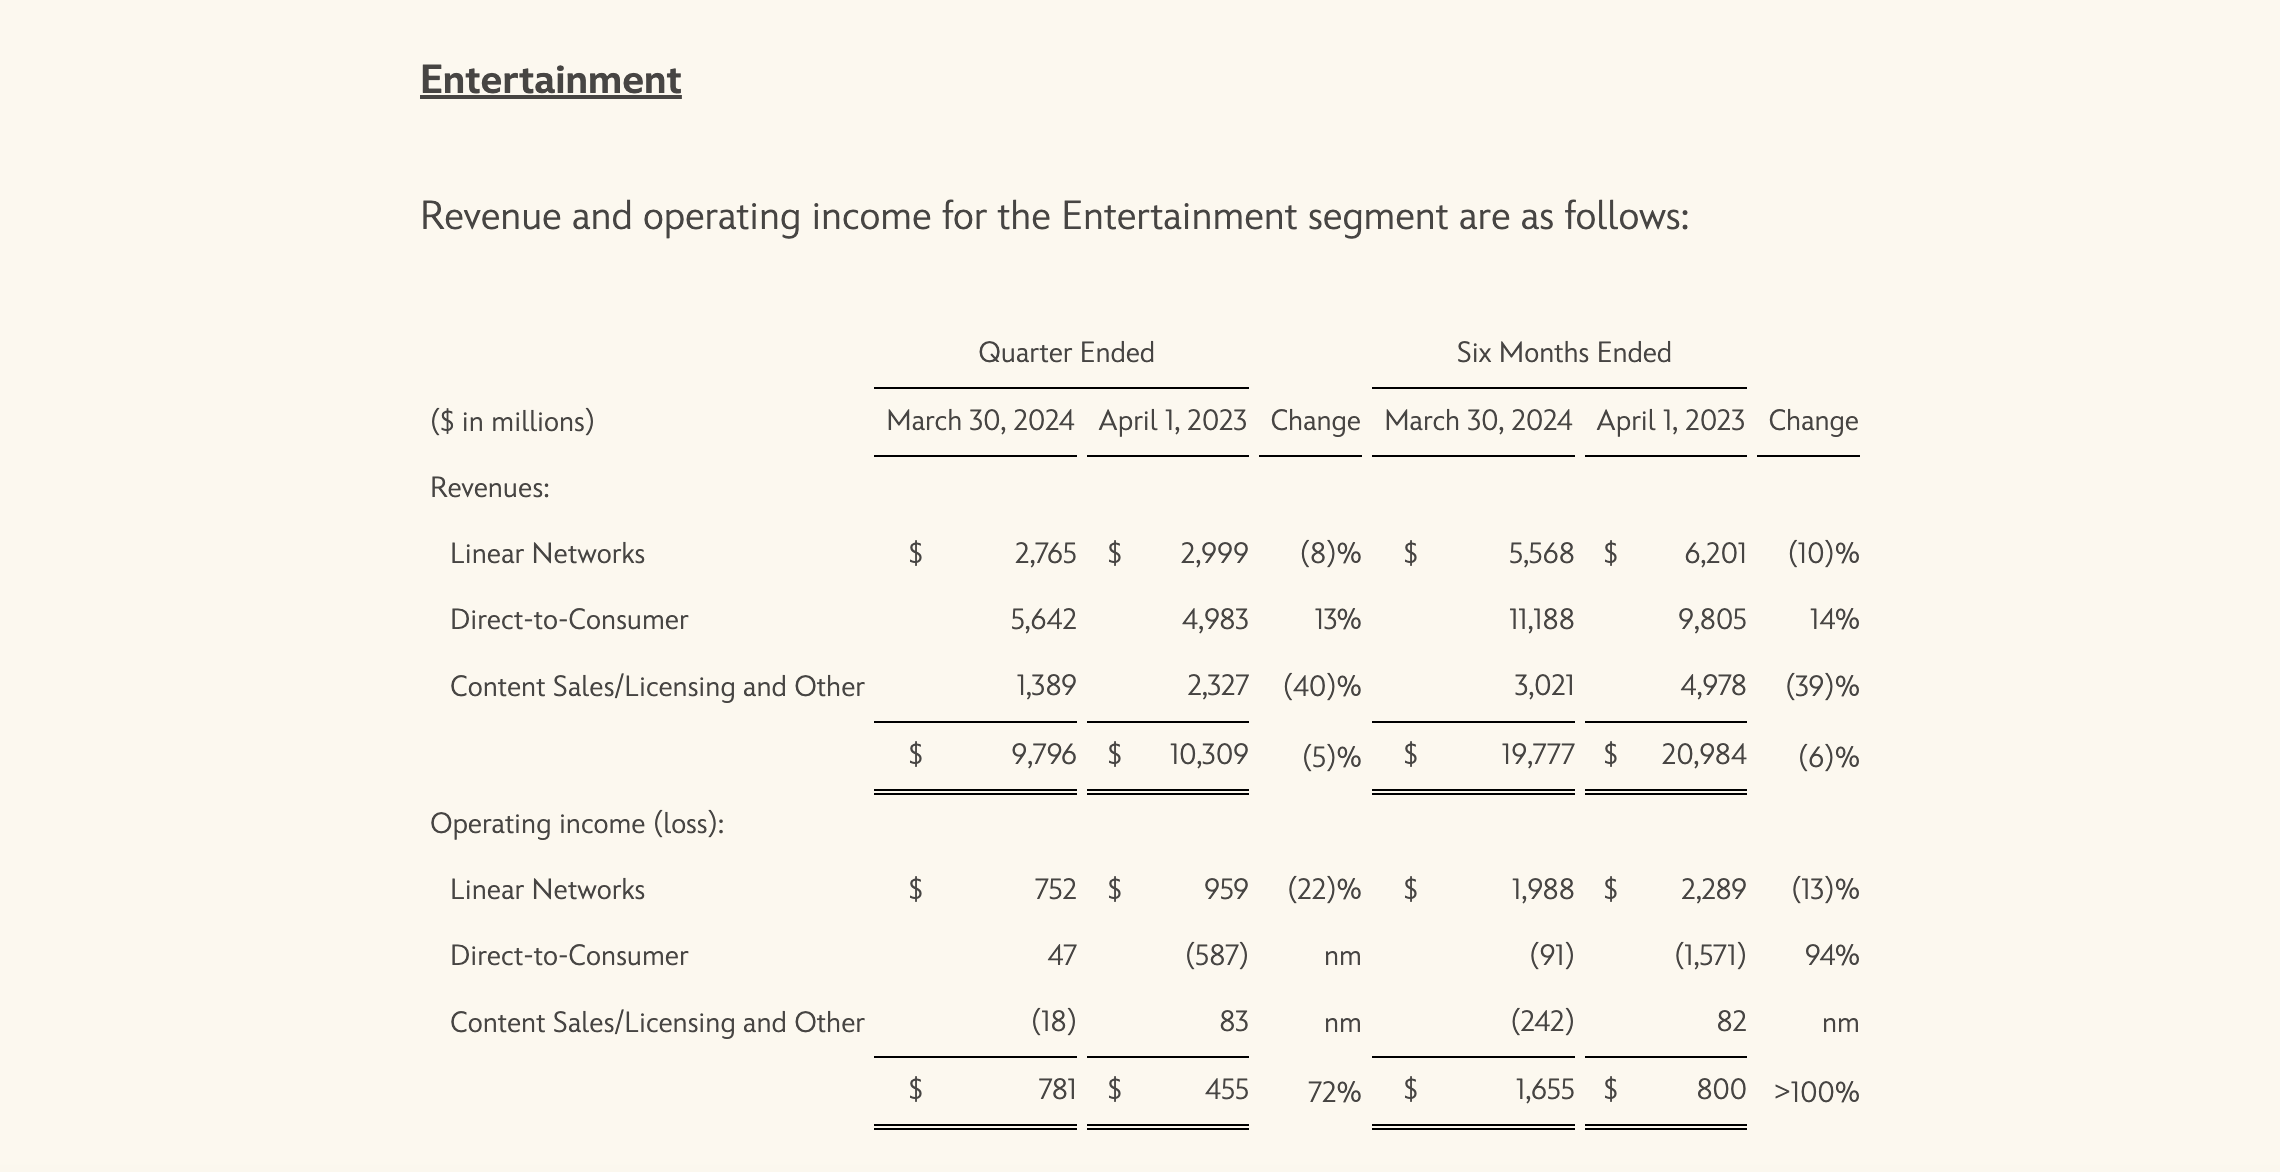
Task: Click the Six Months Ended column header
Action: pyautogui.click(x=1563, y=352)
